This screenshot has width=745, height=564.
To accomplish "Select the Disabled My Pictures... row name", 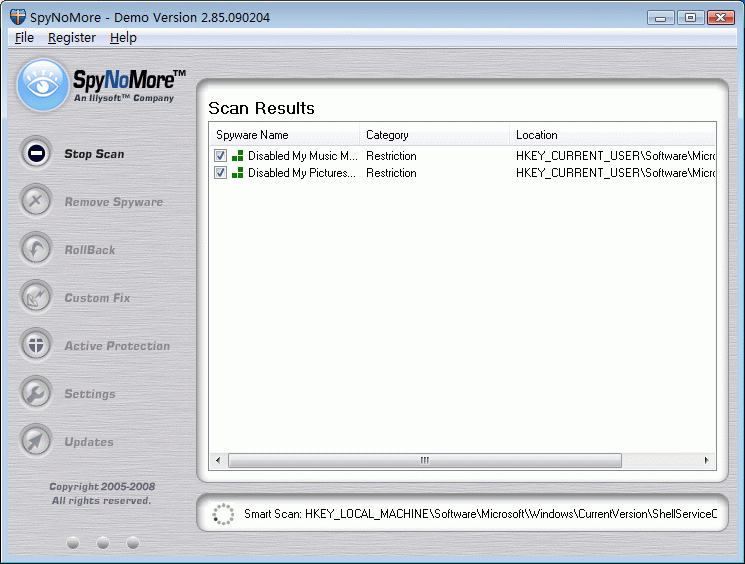I will [302, 173].
